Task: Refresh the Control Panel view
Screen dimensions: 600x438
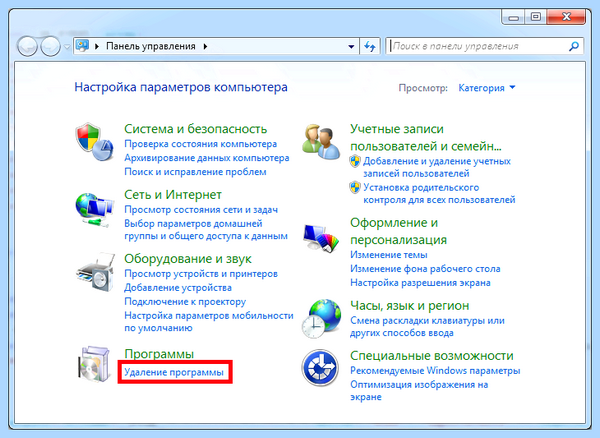Action: pyautogui.click(x=370, y=46)
